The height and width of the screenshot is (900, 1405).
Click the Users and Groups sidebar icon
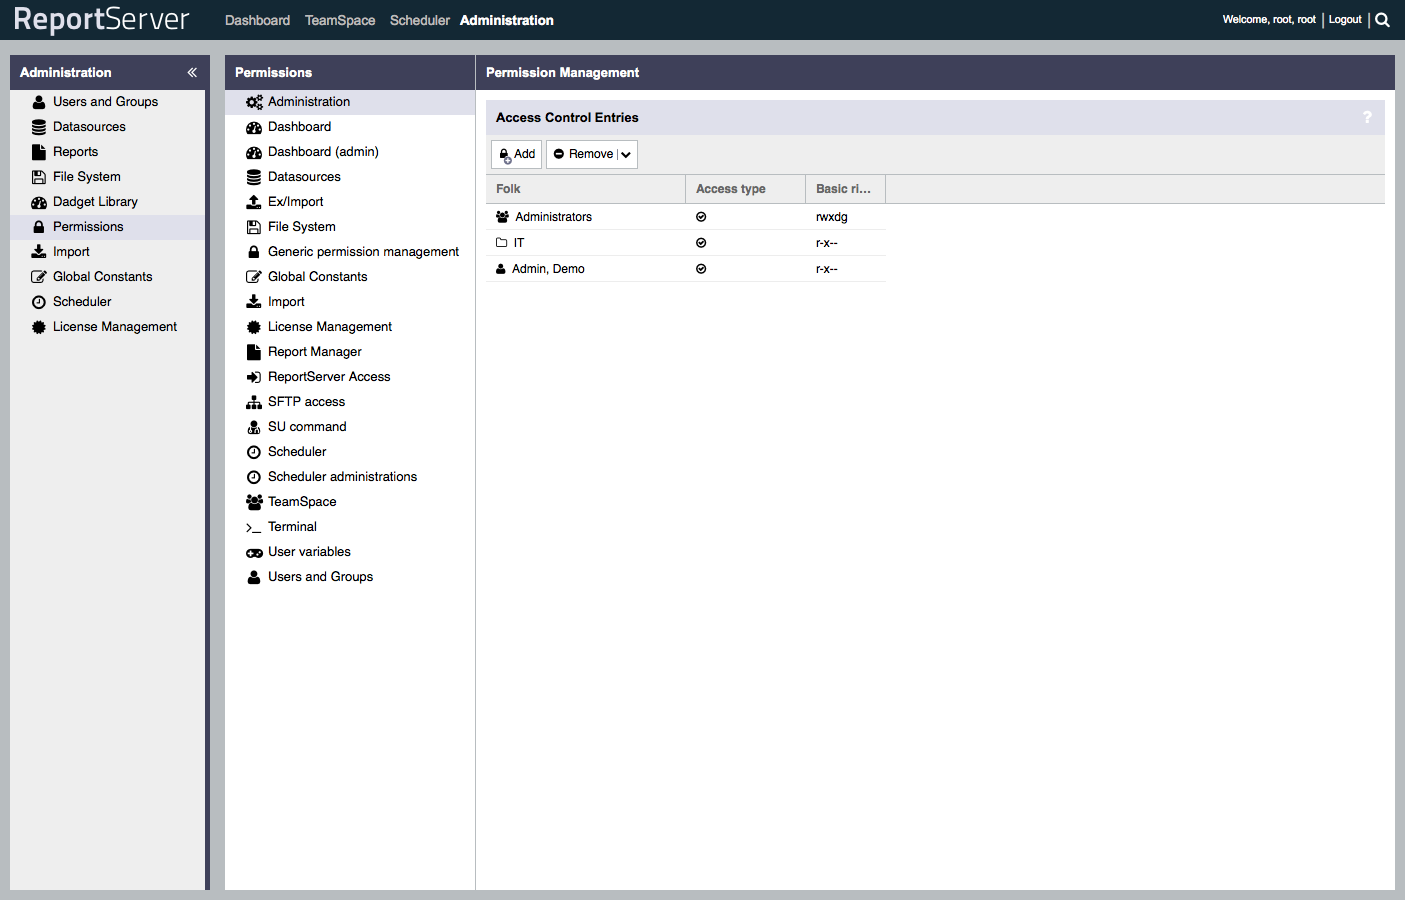click(x=39, y=102)
